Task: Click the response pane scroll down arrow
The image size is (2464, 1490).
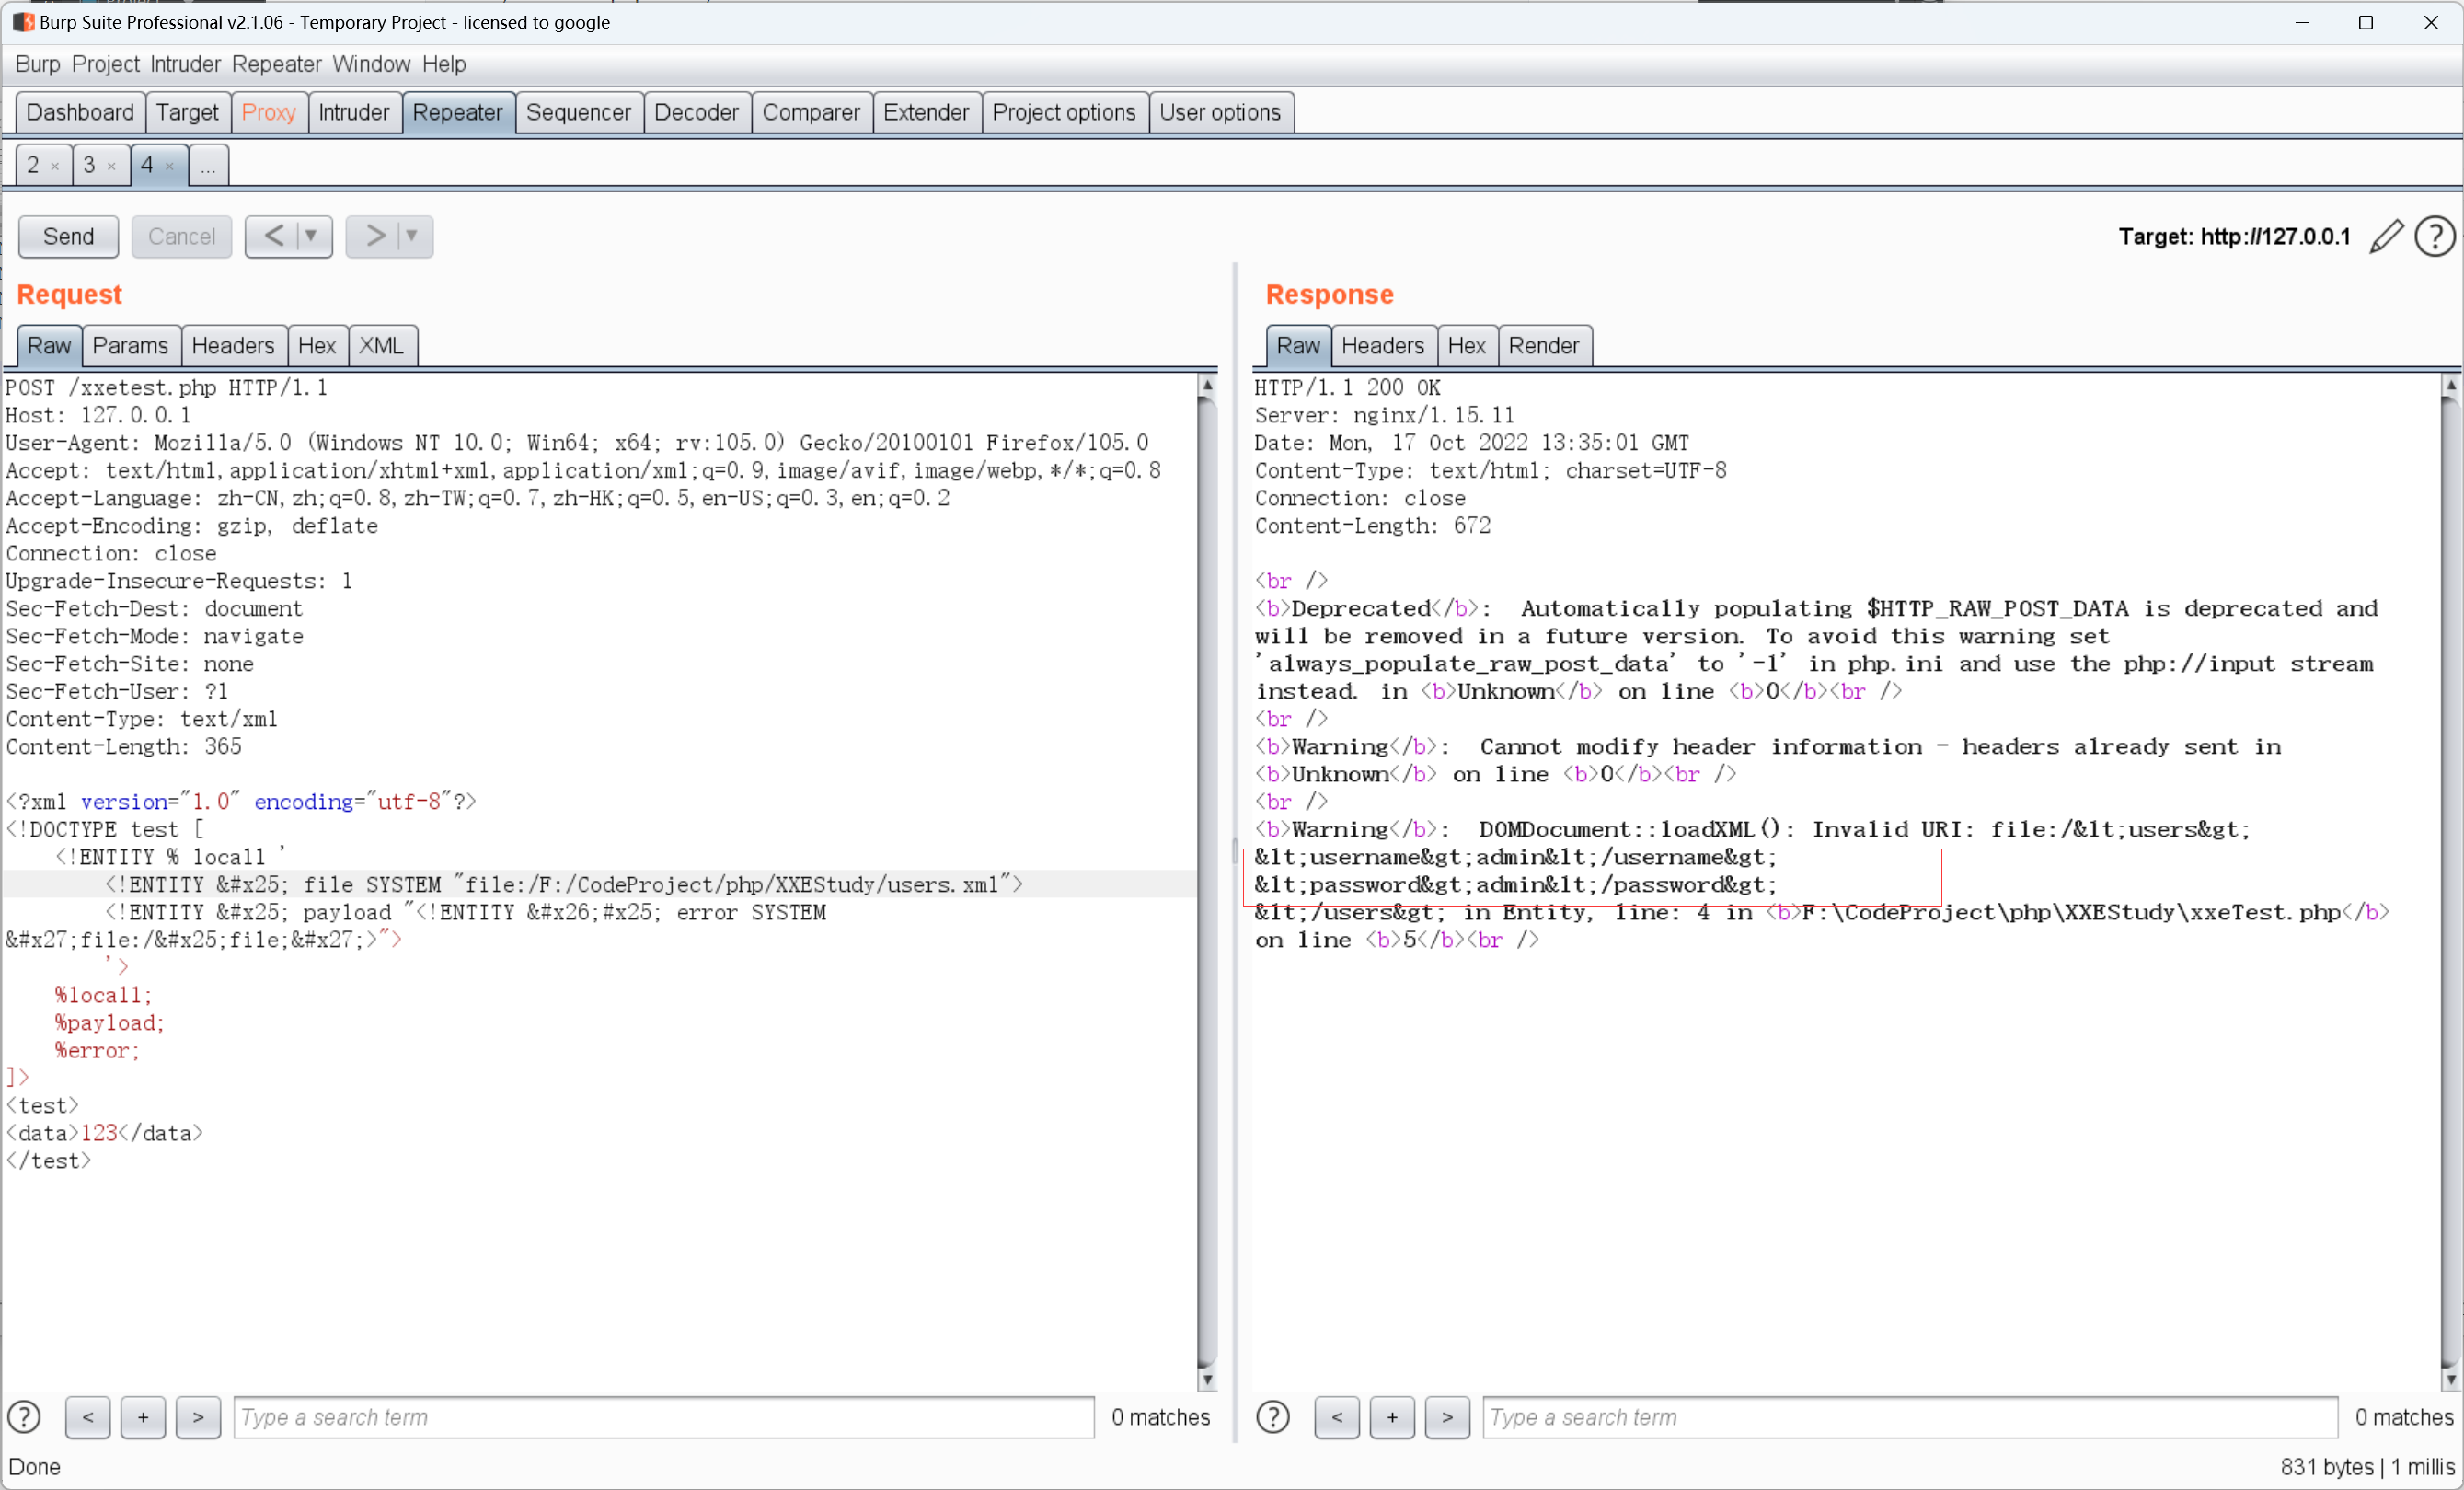Action: [2450, 1380]
